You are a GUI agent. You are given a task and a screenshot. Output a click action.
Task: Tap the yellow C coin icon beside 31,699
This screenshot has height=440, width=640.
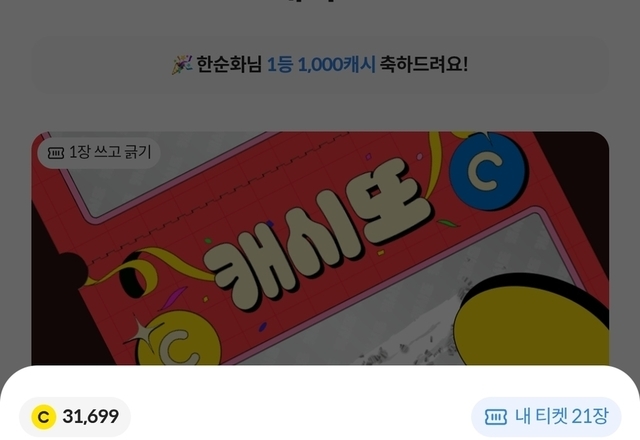click(x=44, y=417)
